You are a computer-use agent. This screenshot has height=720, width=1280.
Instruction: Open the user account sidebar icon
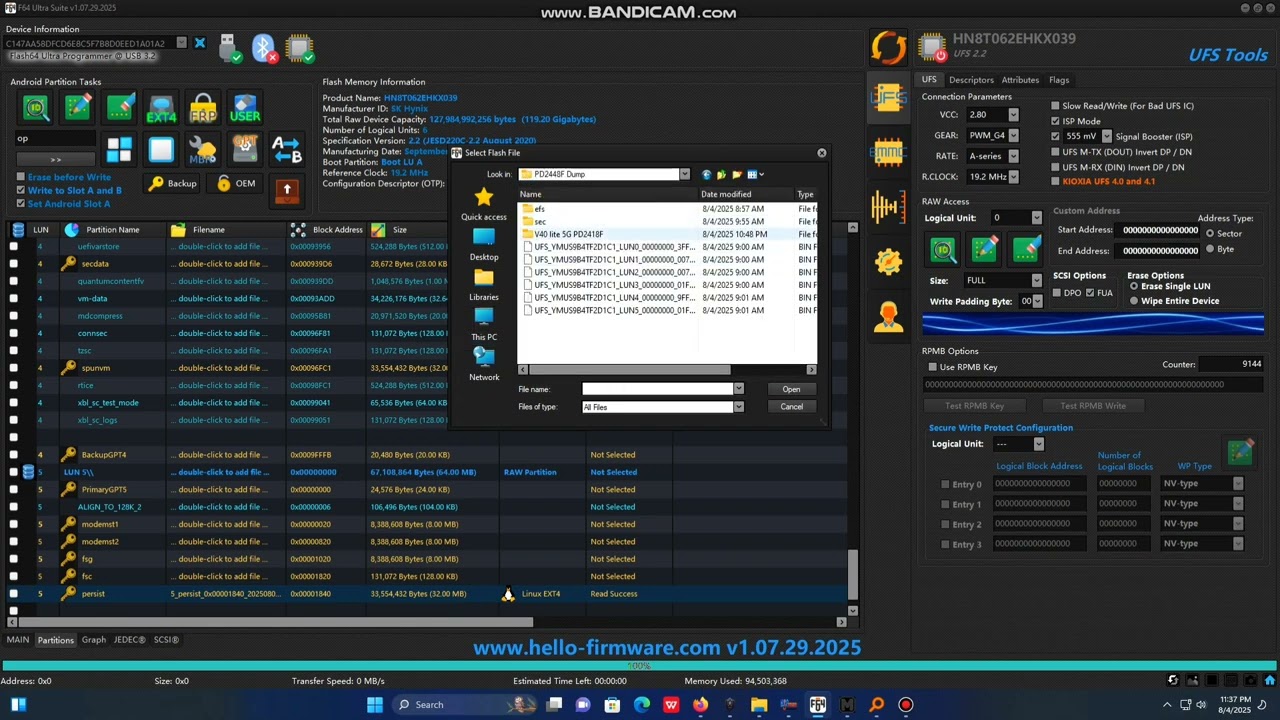(888, 316)
